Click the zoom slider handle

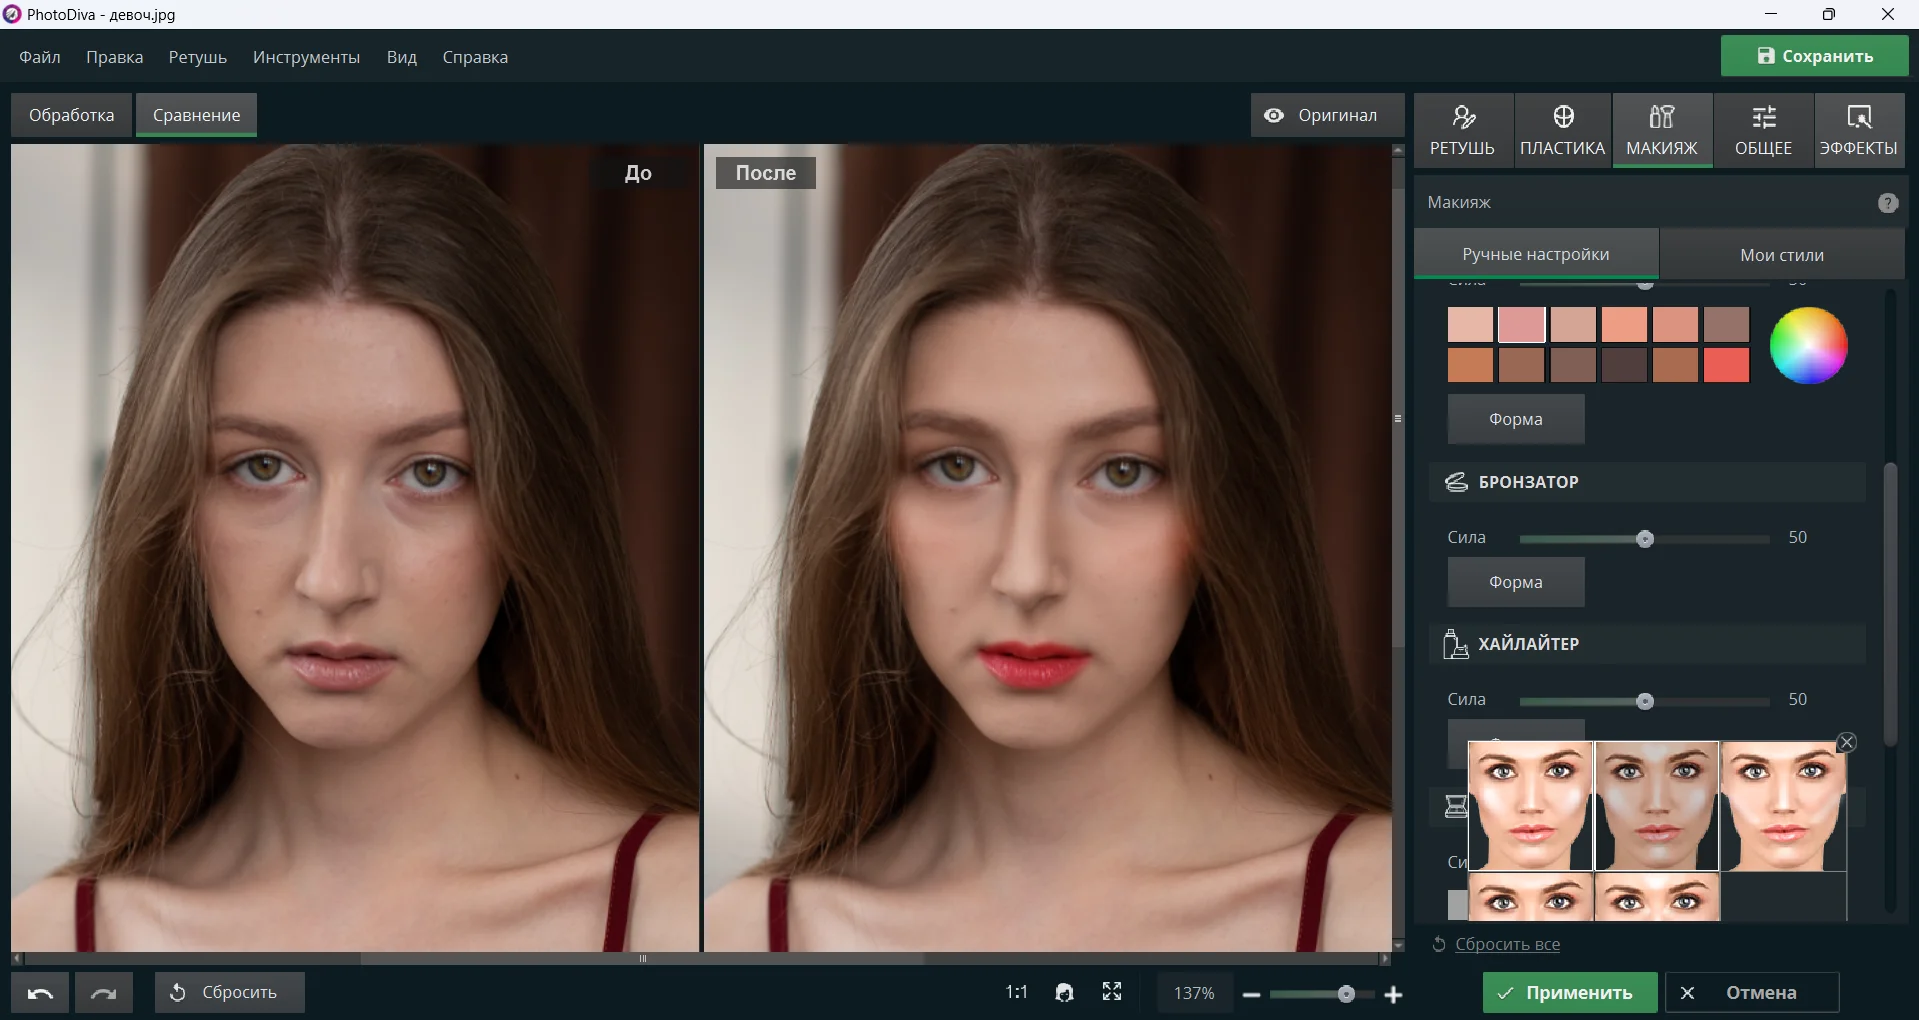1346,994
